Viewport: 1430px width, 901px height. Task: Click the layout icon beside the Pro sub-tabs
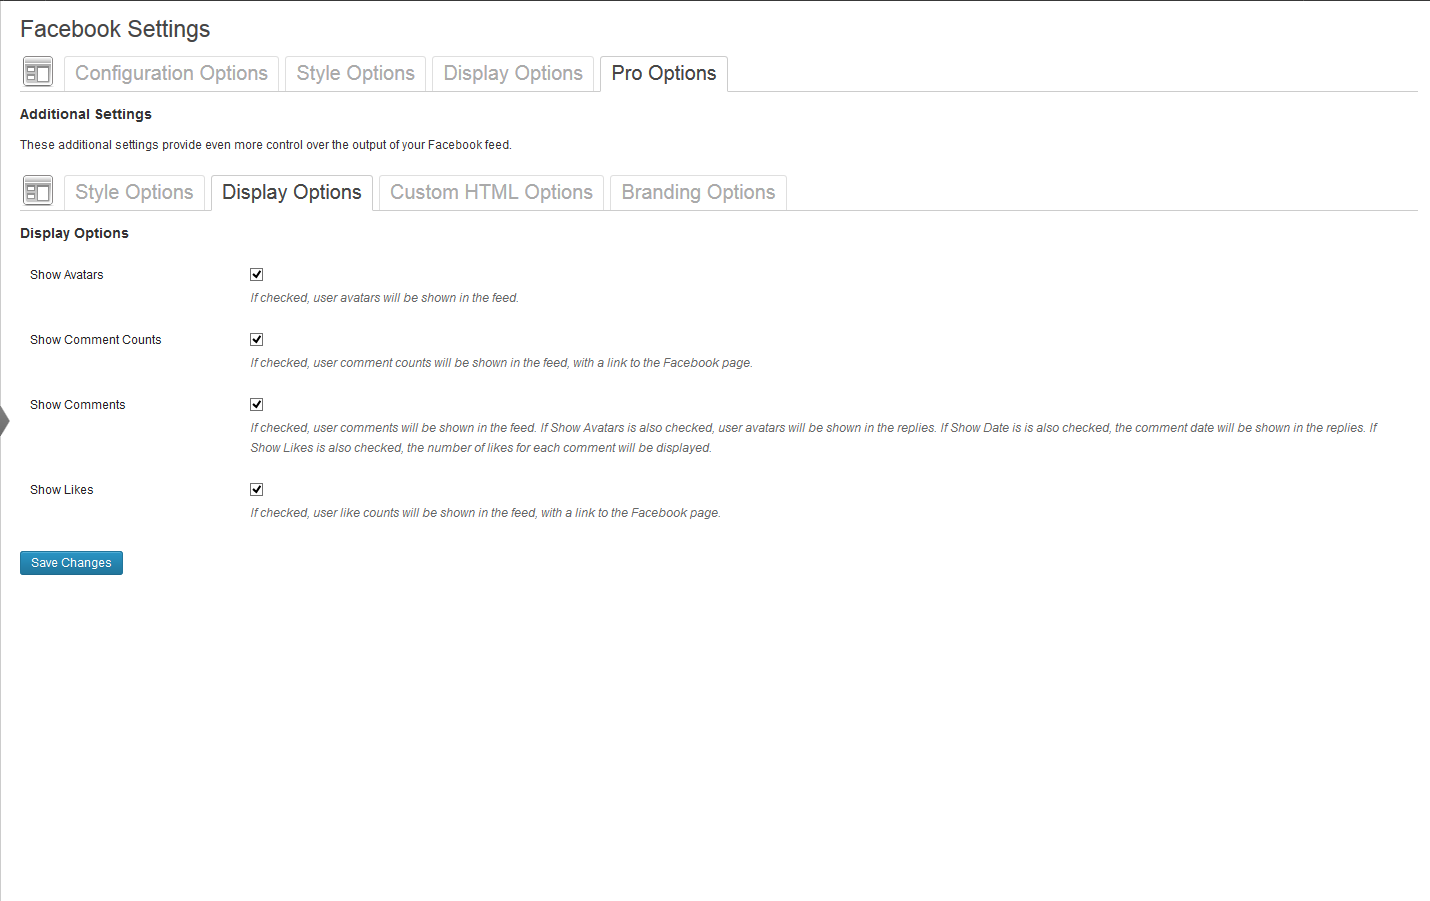coord(38,191)
